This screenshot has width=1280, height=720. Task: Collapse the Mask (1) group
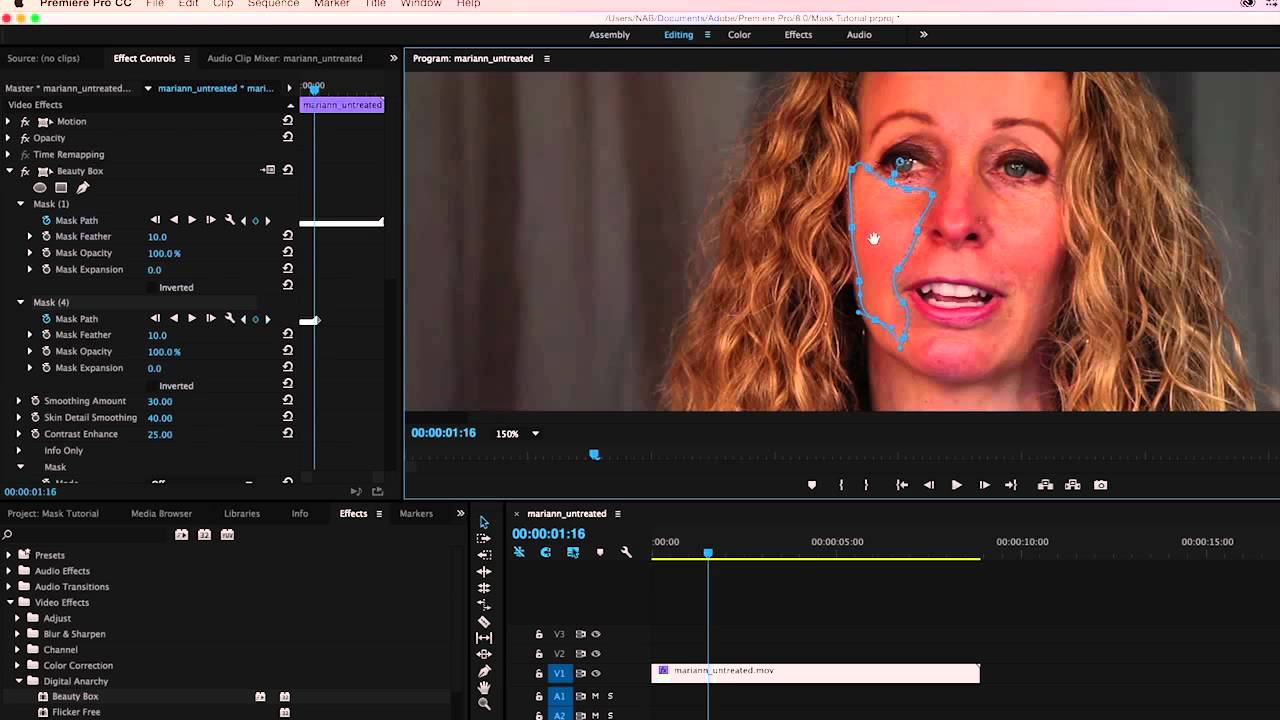(x=20, y=204)
